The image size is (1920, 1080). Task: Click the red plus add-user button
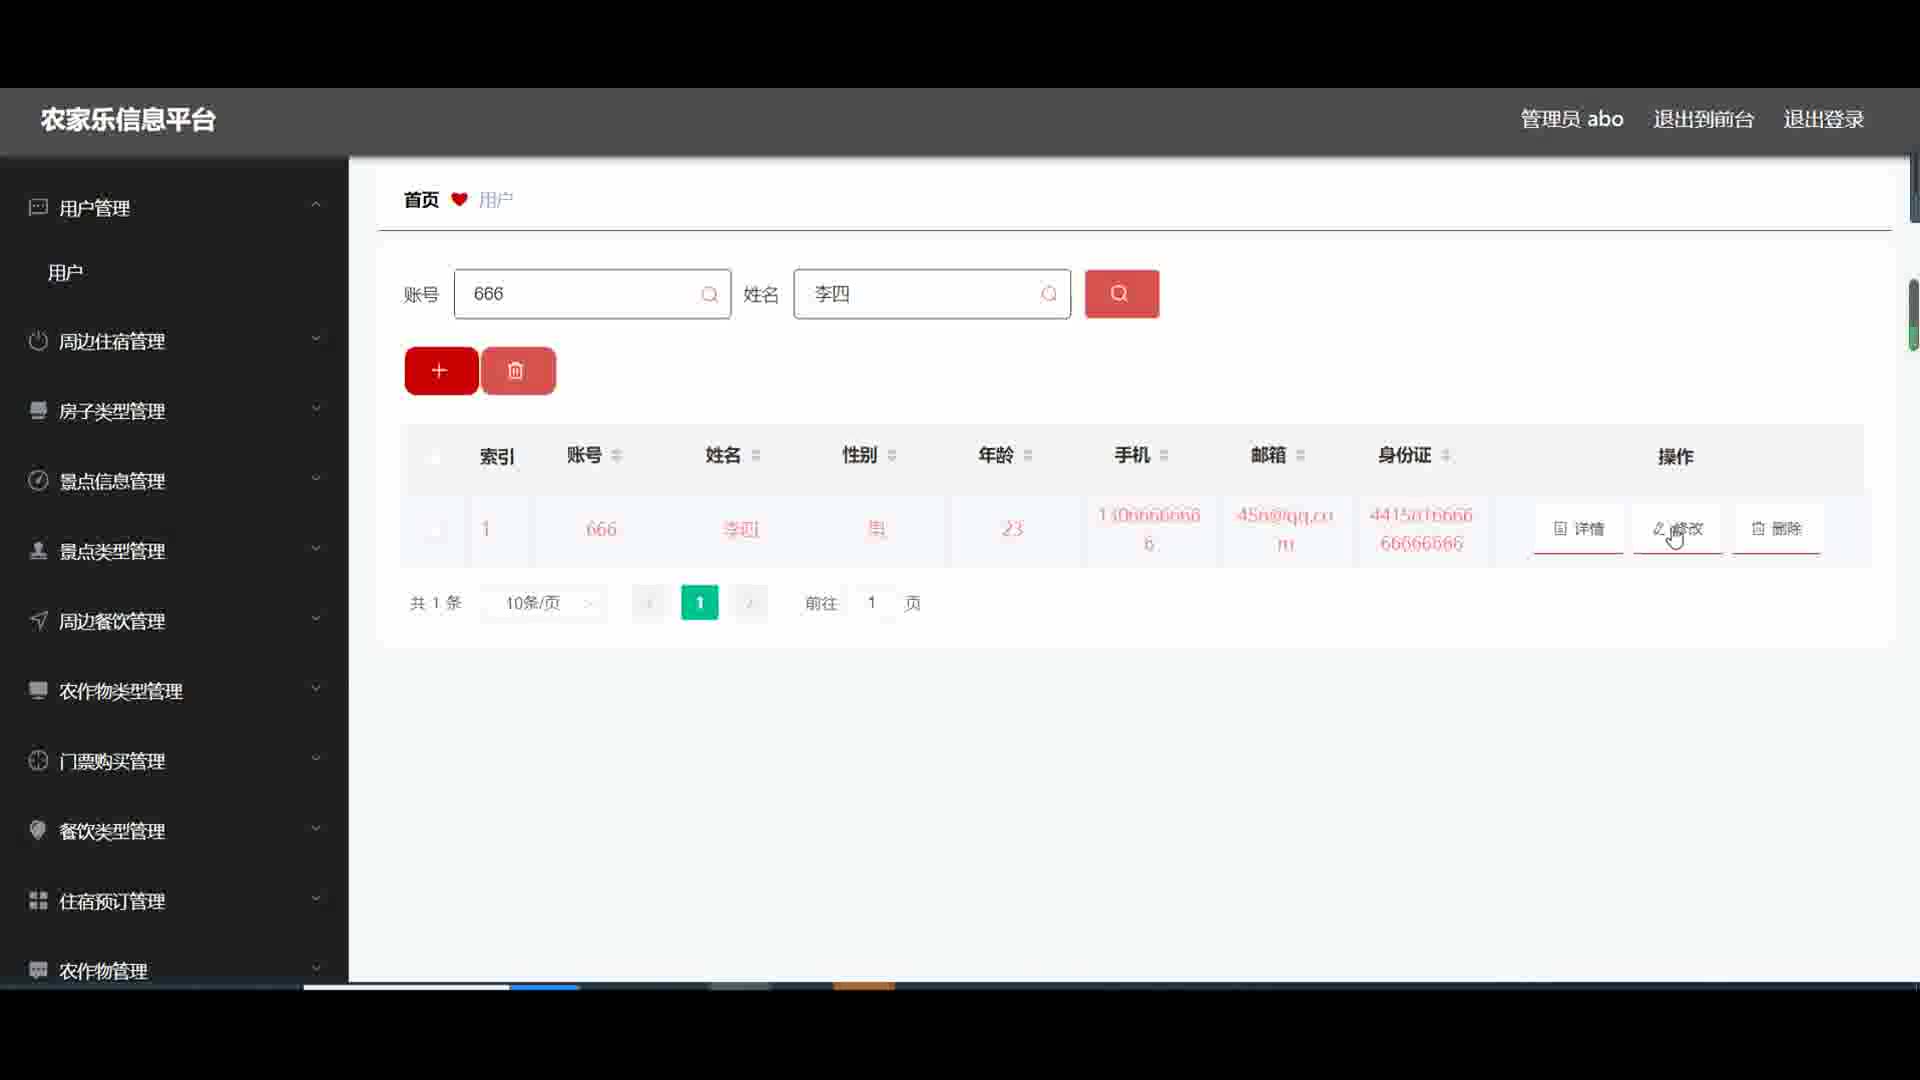(440, 371)
